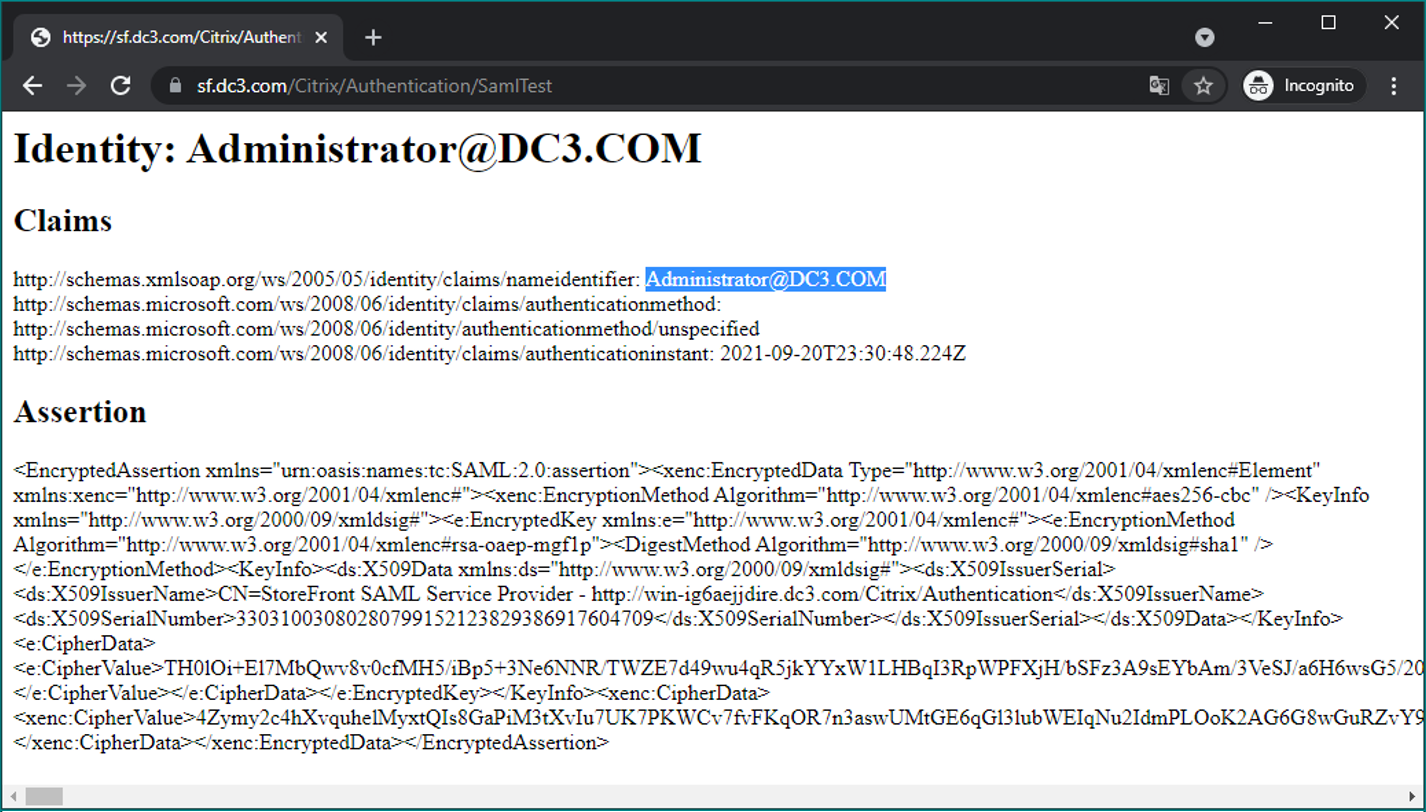Click the Assertion heading
This screenshot has height=812, width=1426.
[x=80, y=412]
